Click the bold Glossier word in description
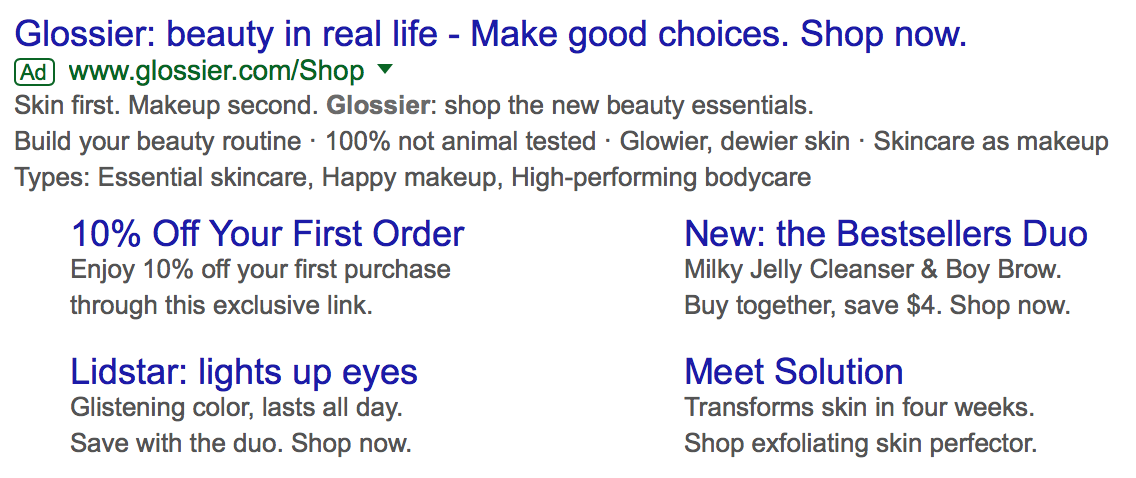 (376, 106)
